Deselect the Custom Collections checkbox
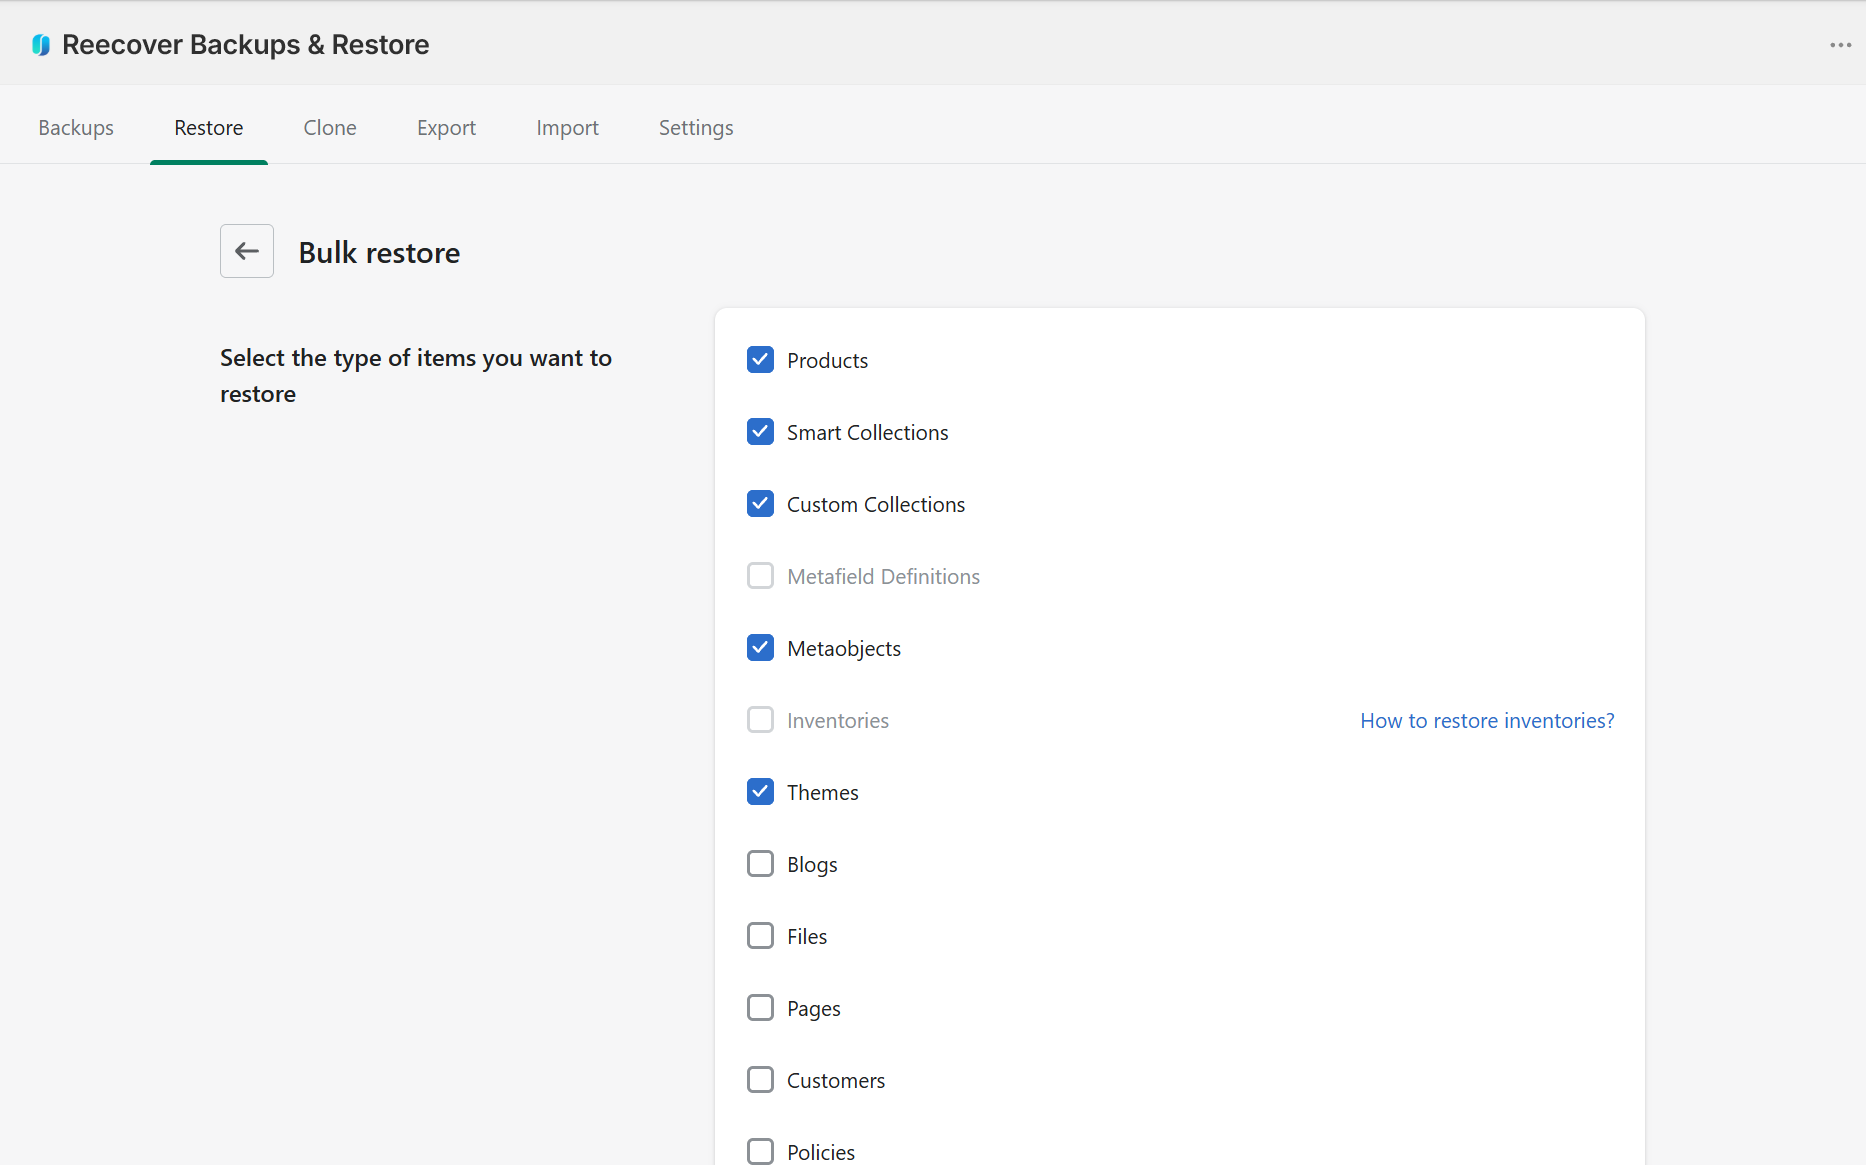The height and width of the screenshot is (1165, 1866). tap(760, 504)
